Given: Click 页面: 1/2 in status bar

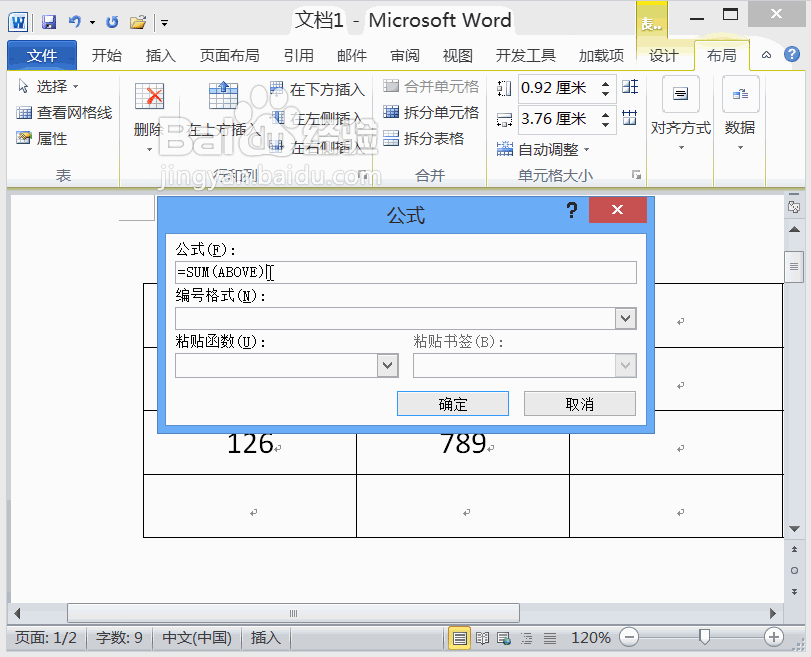Looking at the screenshot, I should point(46,638).
